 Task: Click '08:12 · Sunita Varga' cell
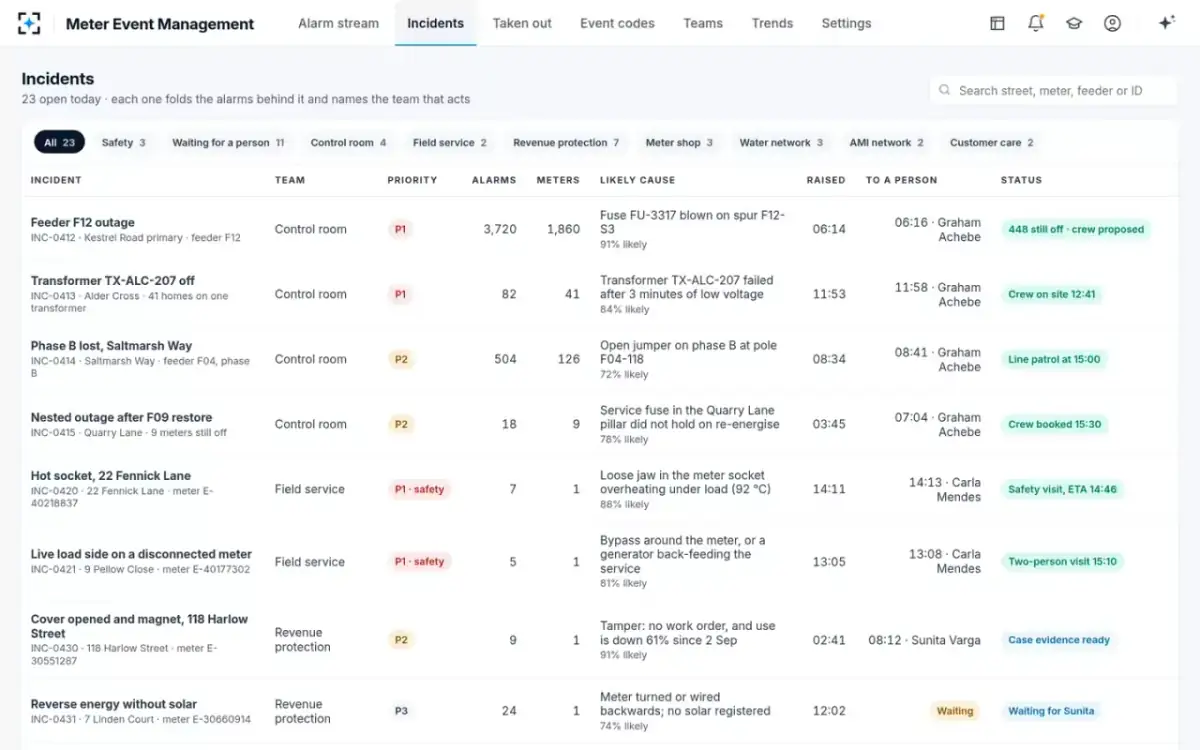924,640
